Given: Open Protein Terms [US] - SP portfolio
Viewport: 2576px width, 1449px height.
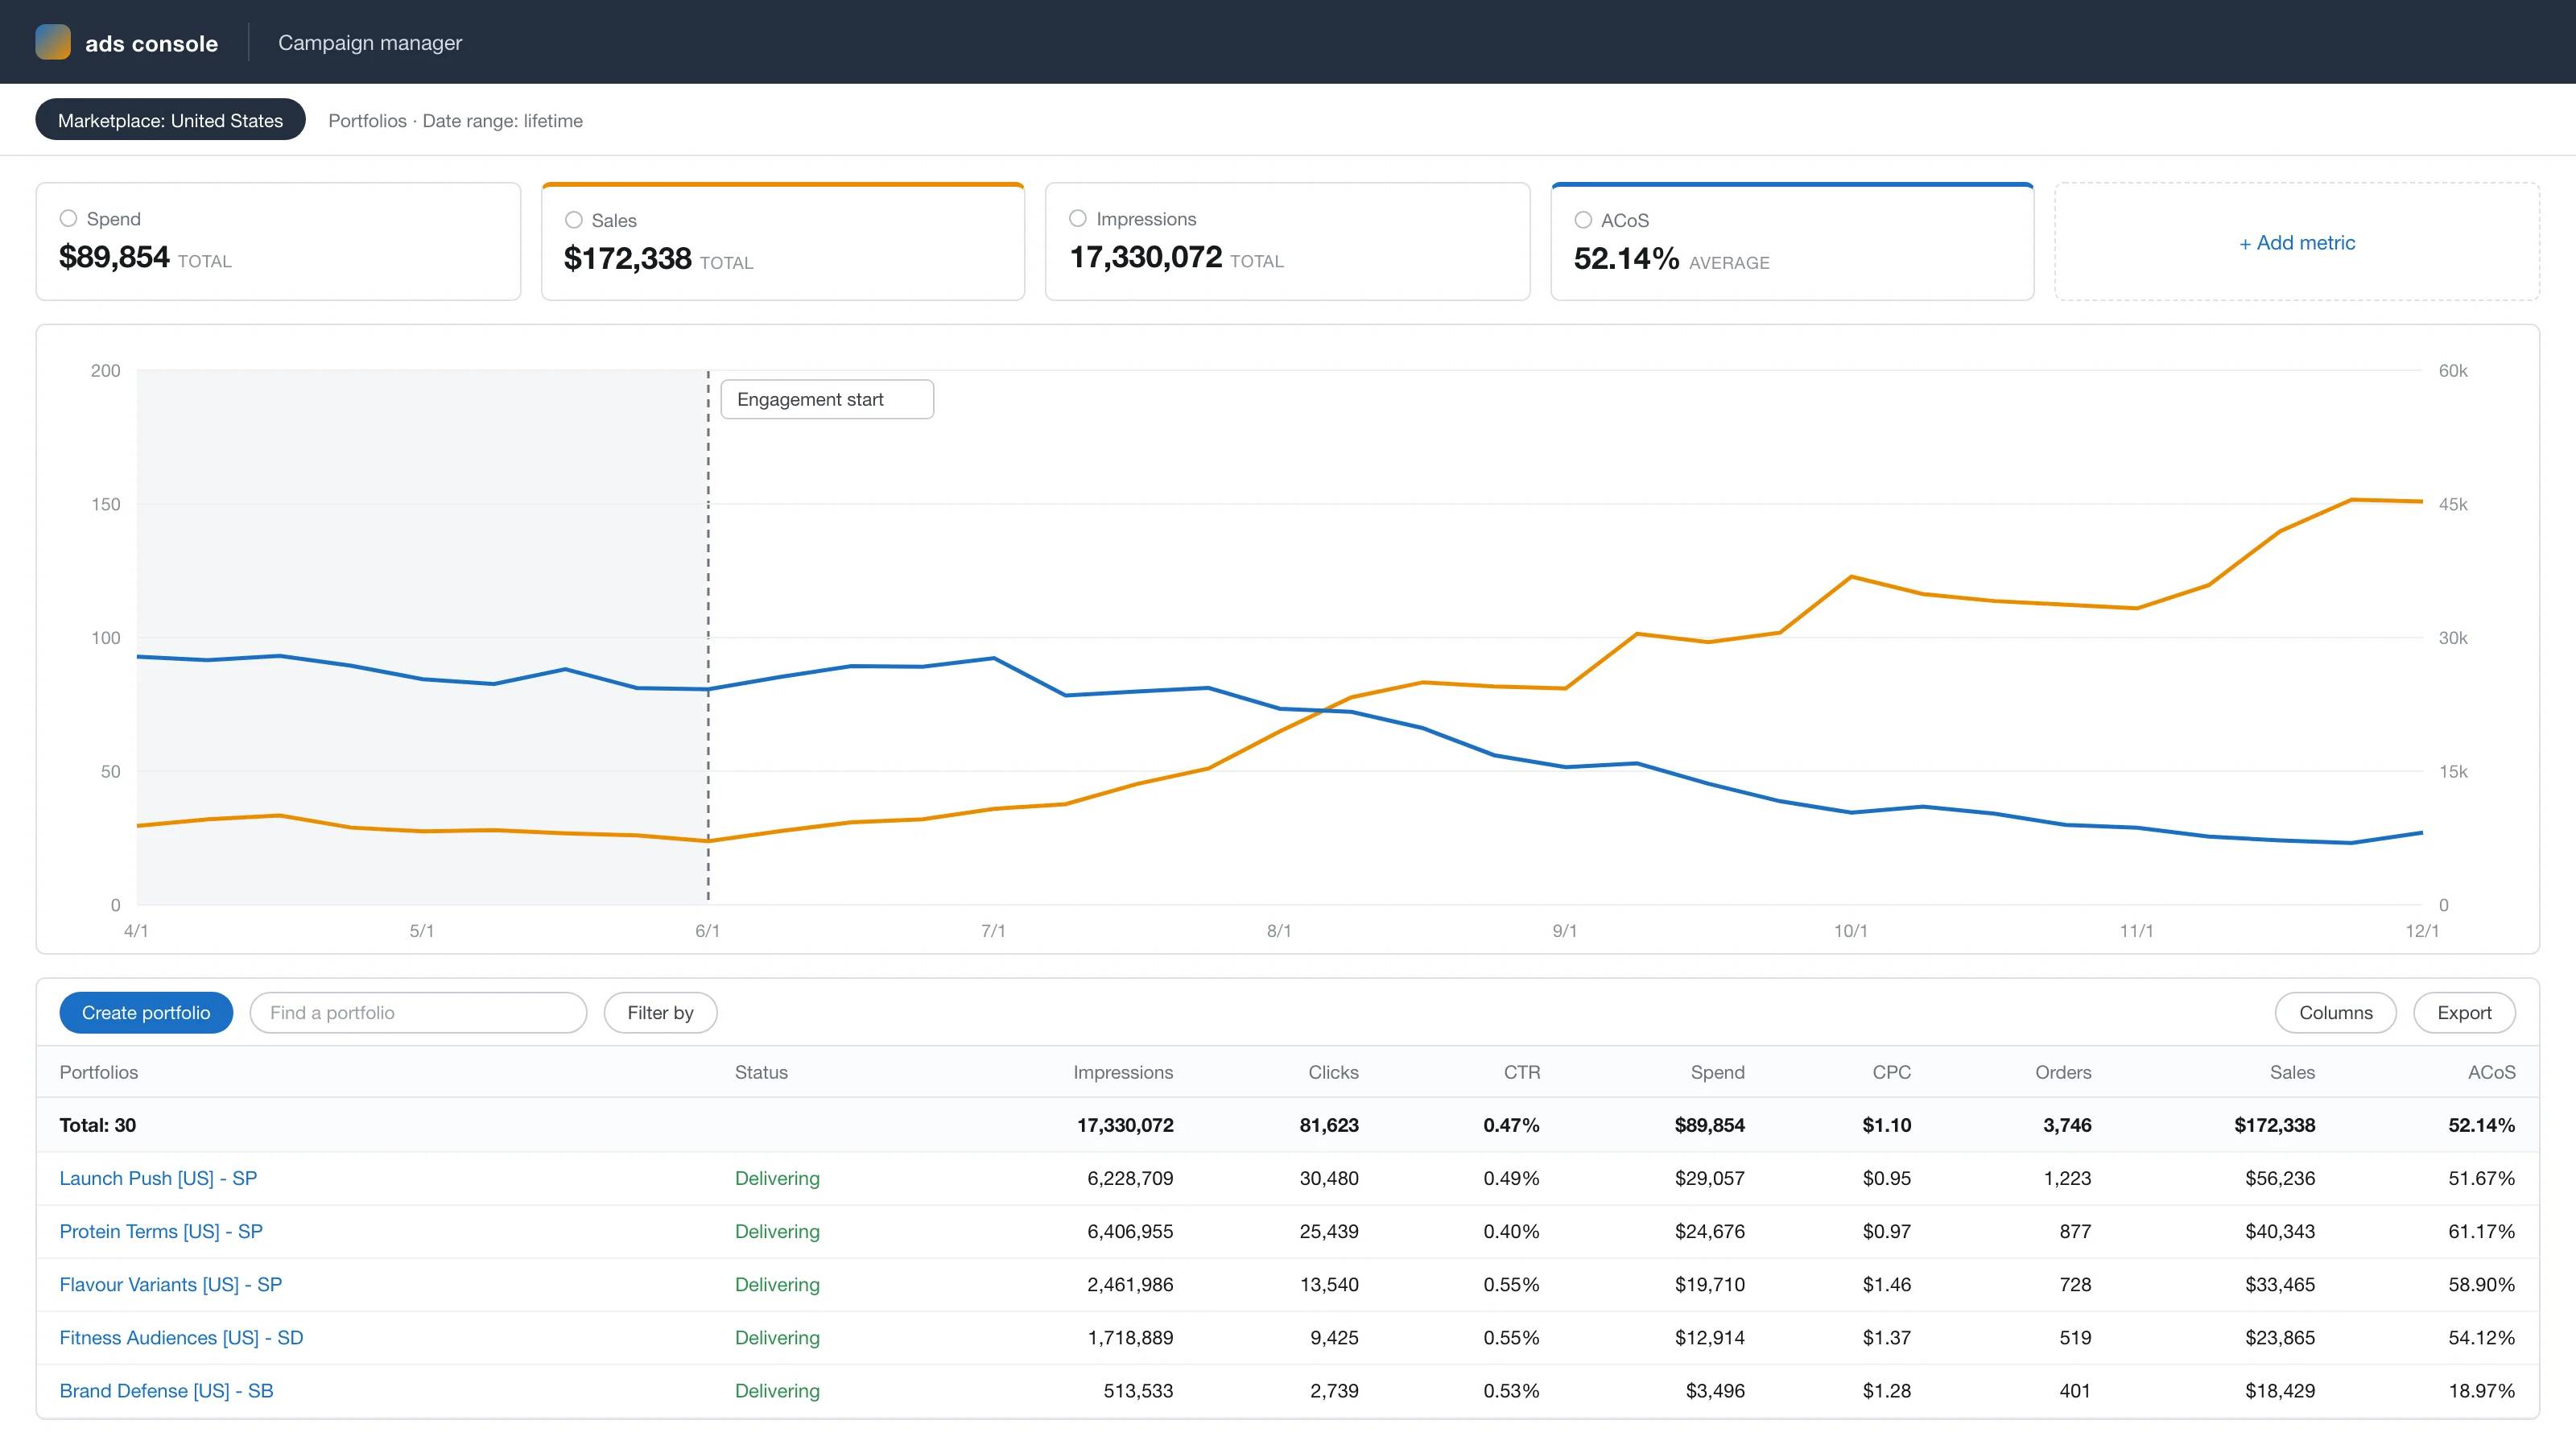Looking at the screenshot, I should (161, 1231).
